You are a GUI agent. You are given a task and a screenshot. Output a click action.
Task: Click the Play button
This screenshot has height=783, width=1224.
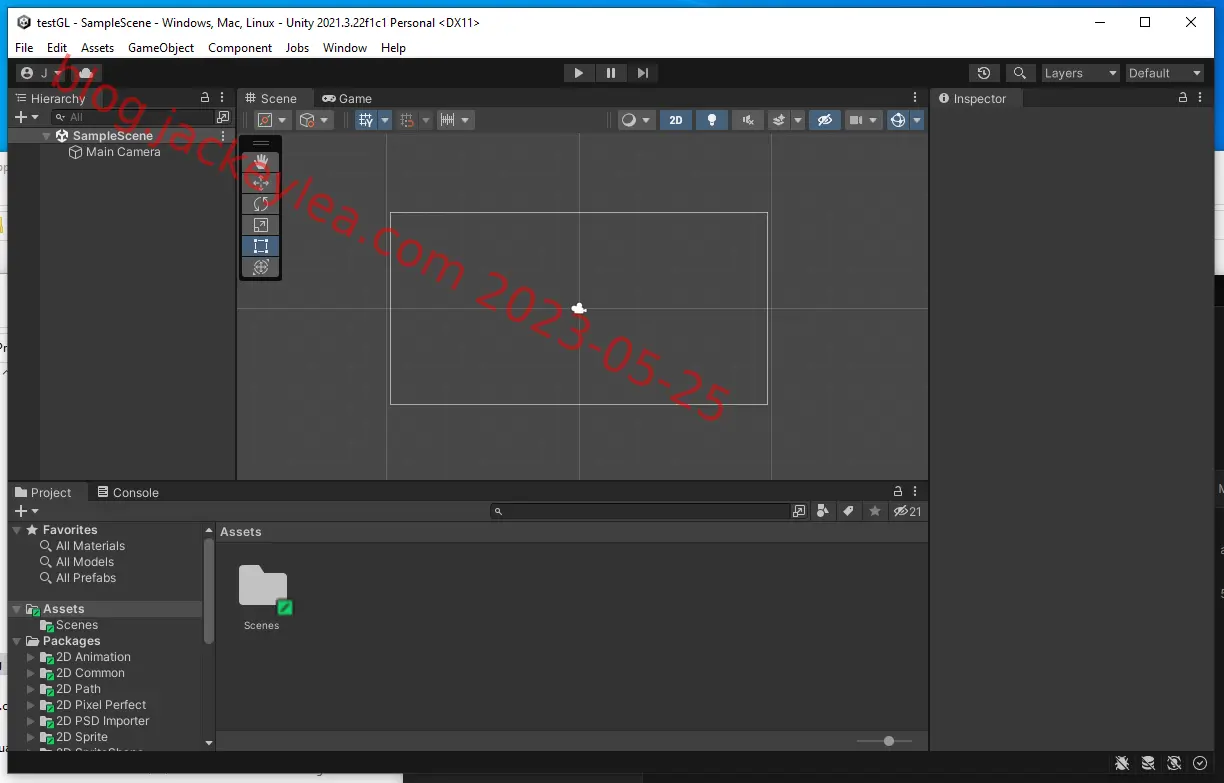pyautogui.click(x=578, y=73)
